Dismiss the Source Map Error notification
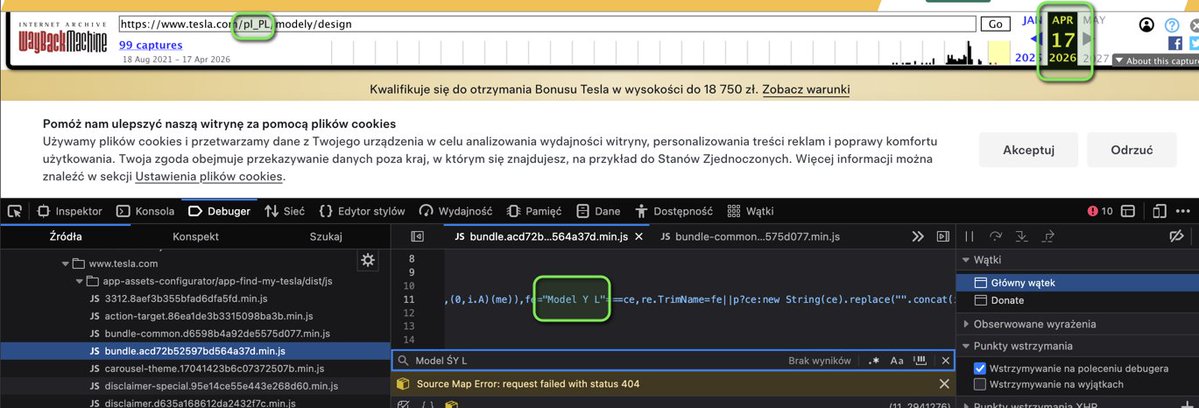 point(944,384)
